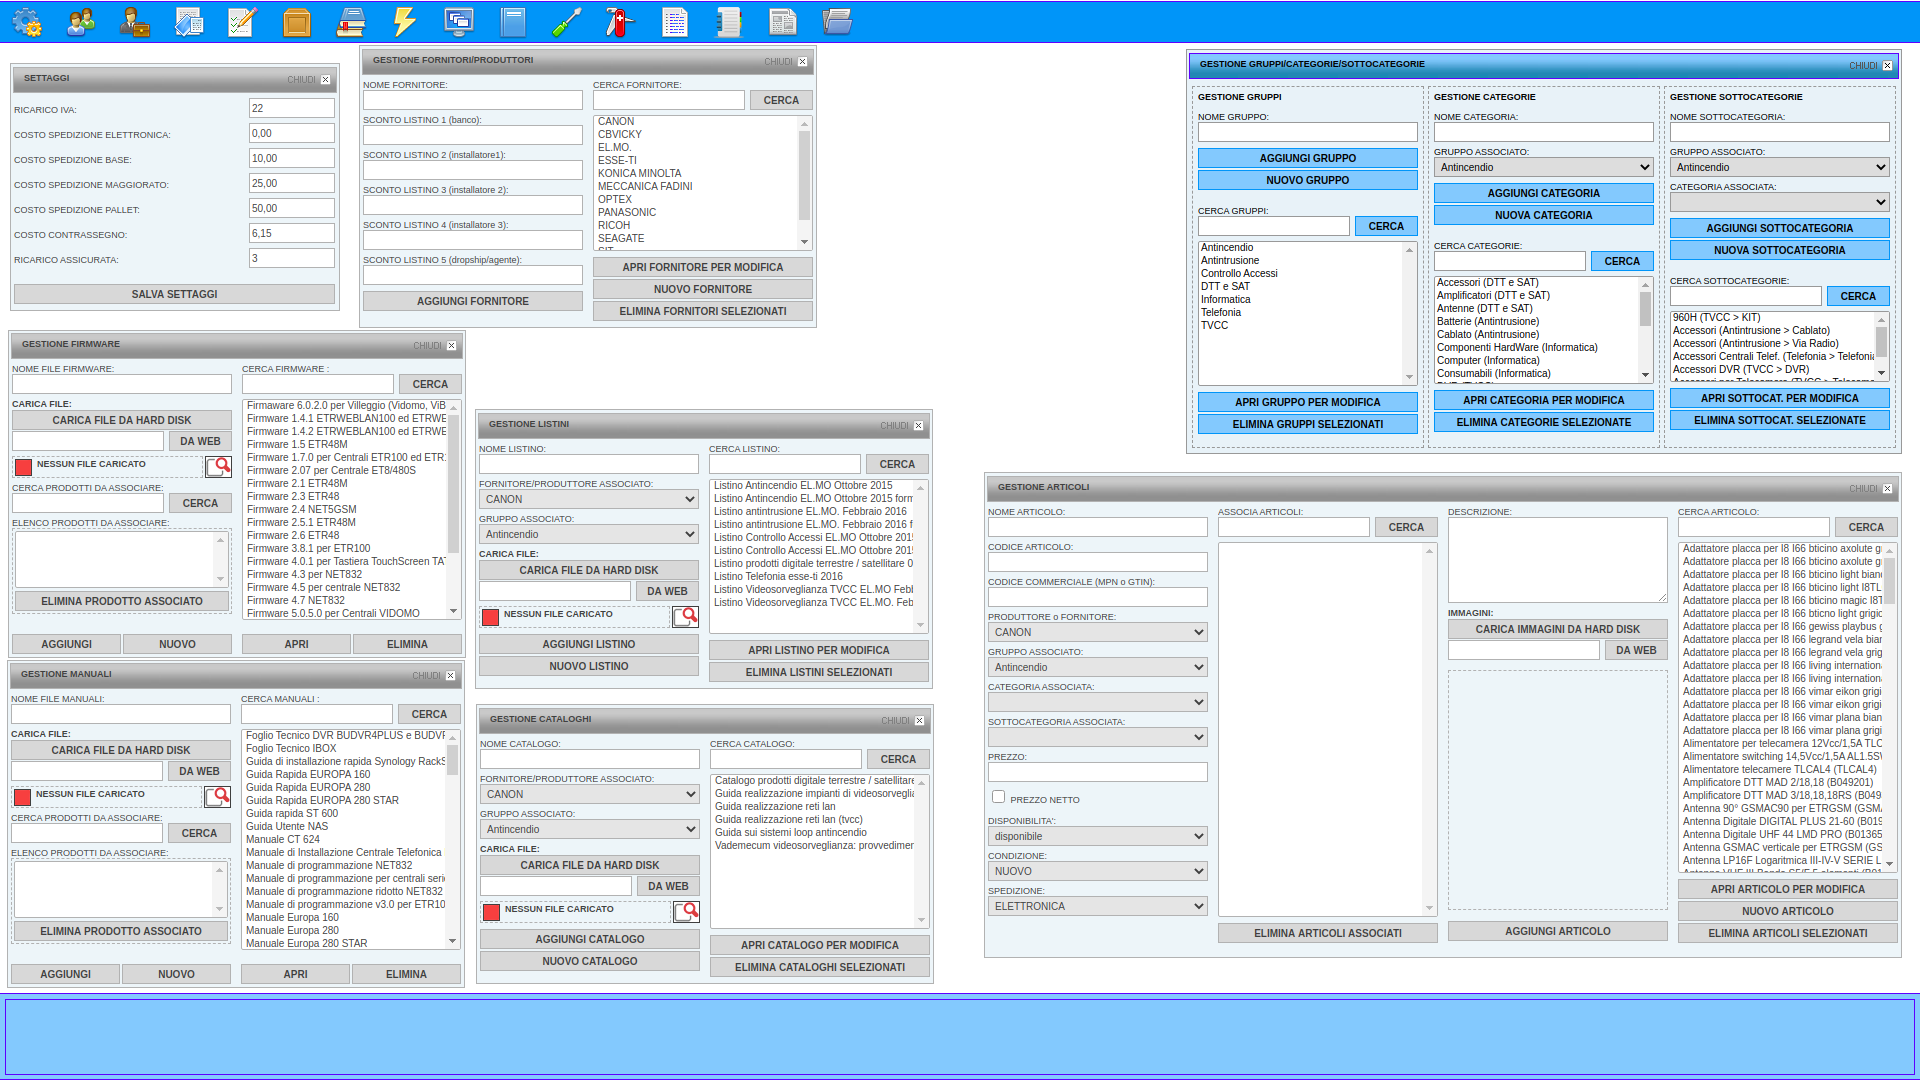Close the Settaggi panel

pos(325,80)
